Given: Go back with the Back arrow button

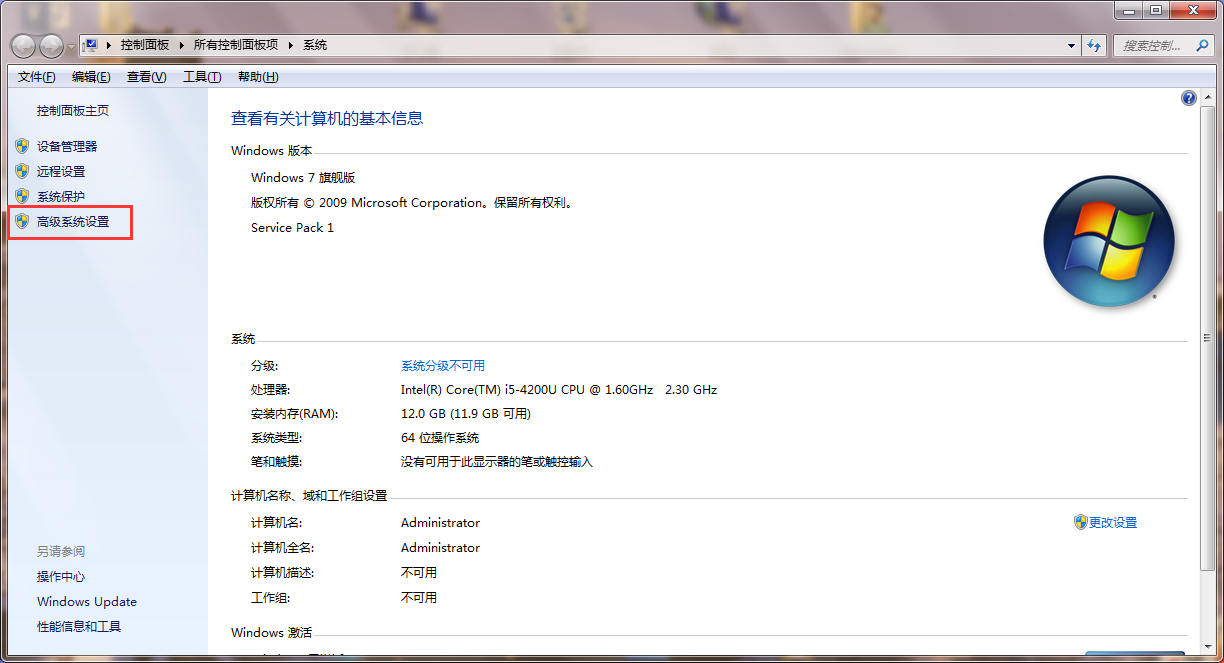Looking at the screenshot, I should click(x=24, y=45).
